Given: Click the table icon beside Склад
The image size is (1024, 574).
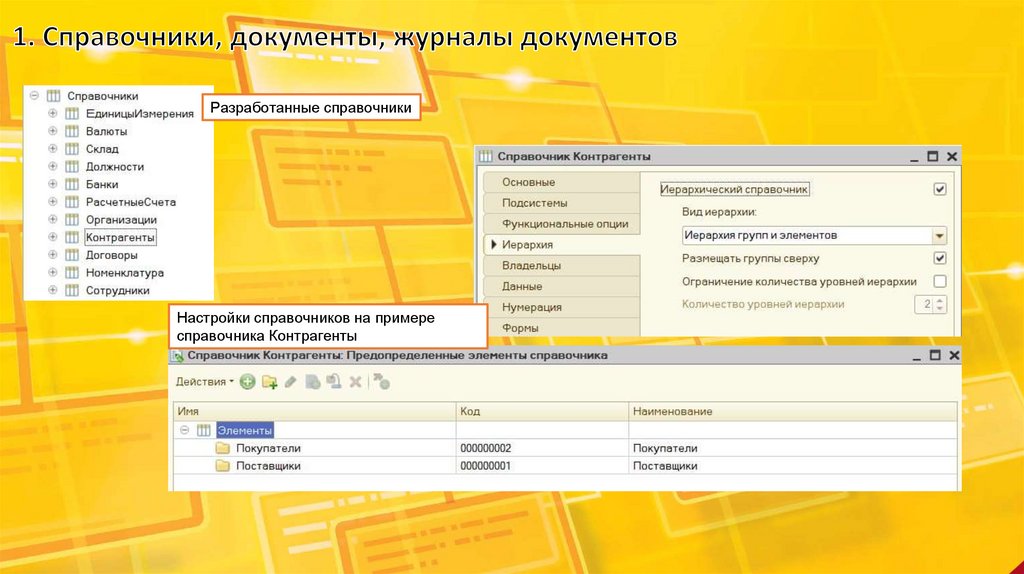Looking at the screenshot, I should pyautogui.click(x=72, y=149).
